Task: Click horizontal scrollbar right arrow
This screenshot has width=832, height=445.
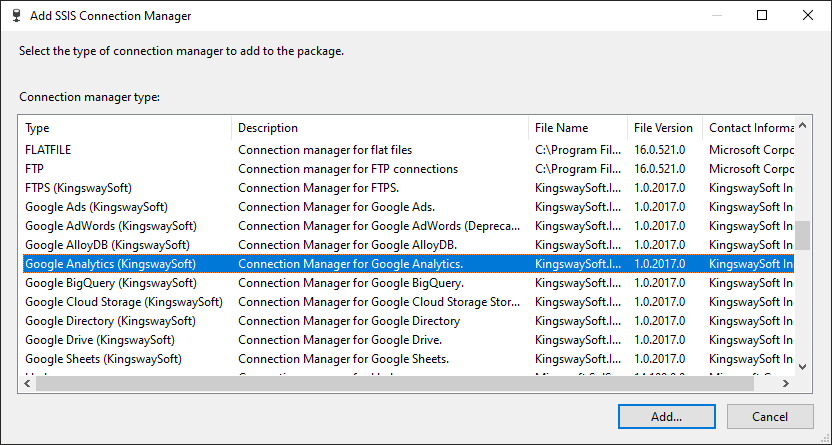Action: coord(786,383)
